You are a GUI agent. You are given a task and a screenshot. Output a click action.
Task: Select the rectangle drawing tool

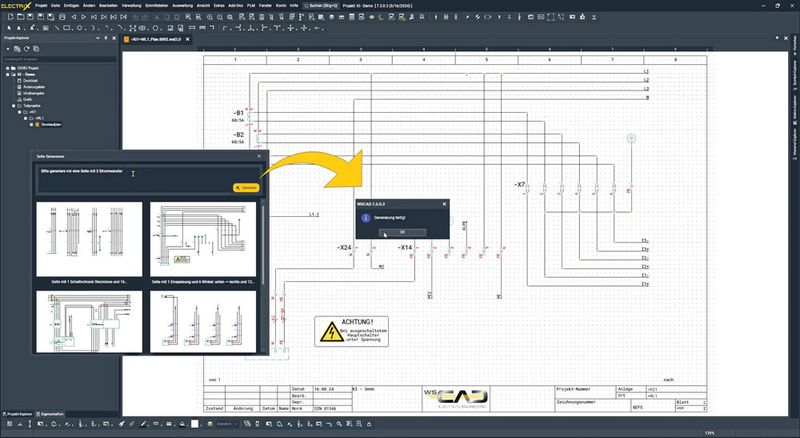point(67,28)
